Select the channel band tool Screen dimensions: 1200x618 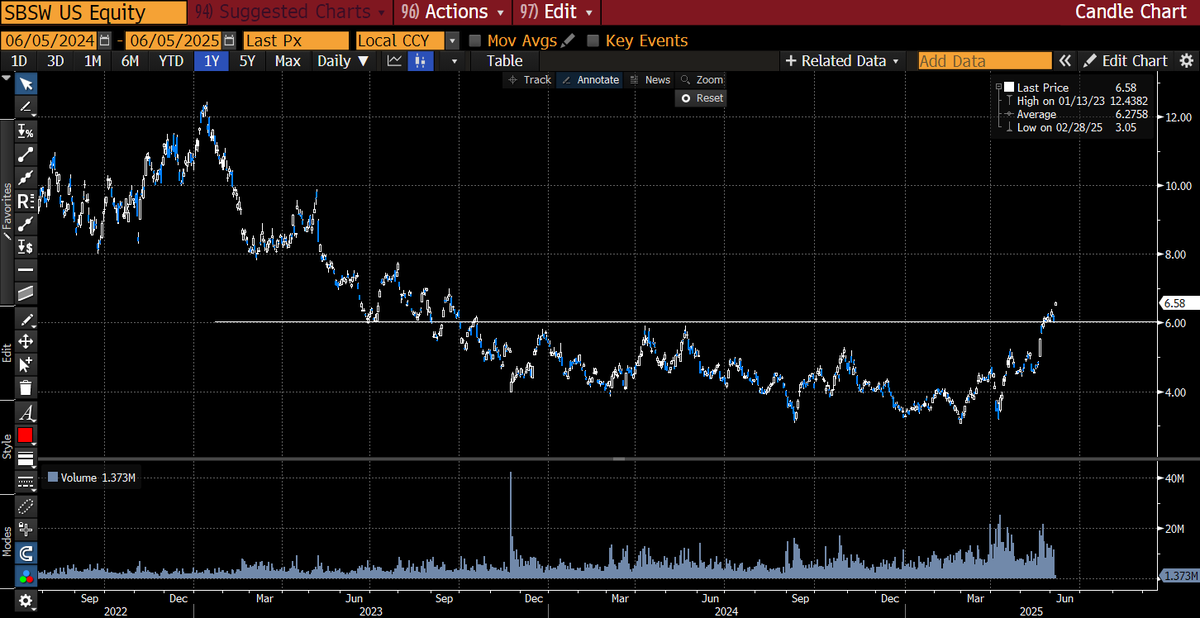[x=26, y=292]
